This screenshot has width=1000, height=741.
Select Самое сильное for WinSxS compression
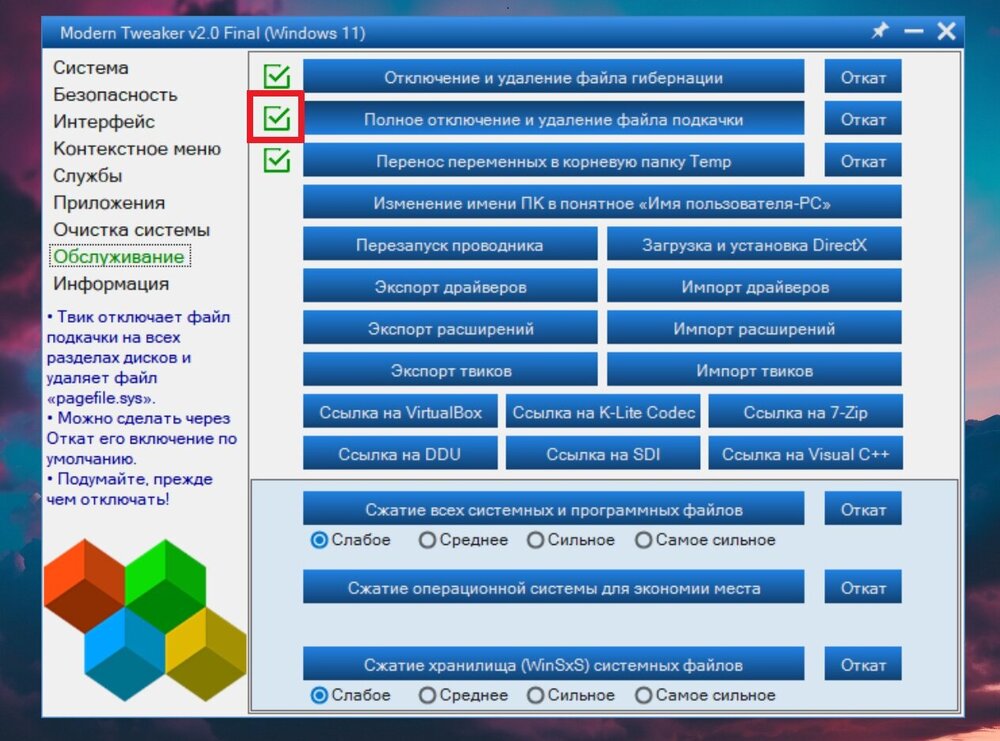point(705,695)
